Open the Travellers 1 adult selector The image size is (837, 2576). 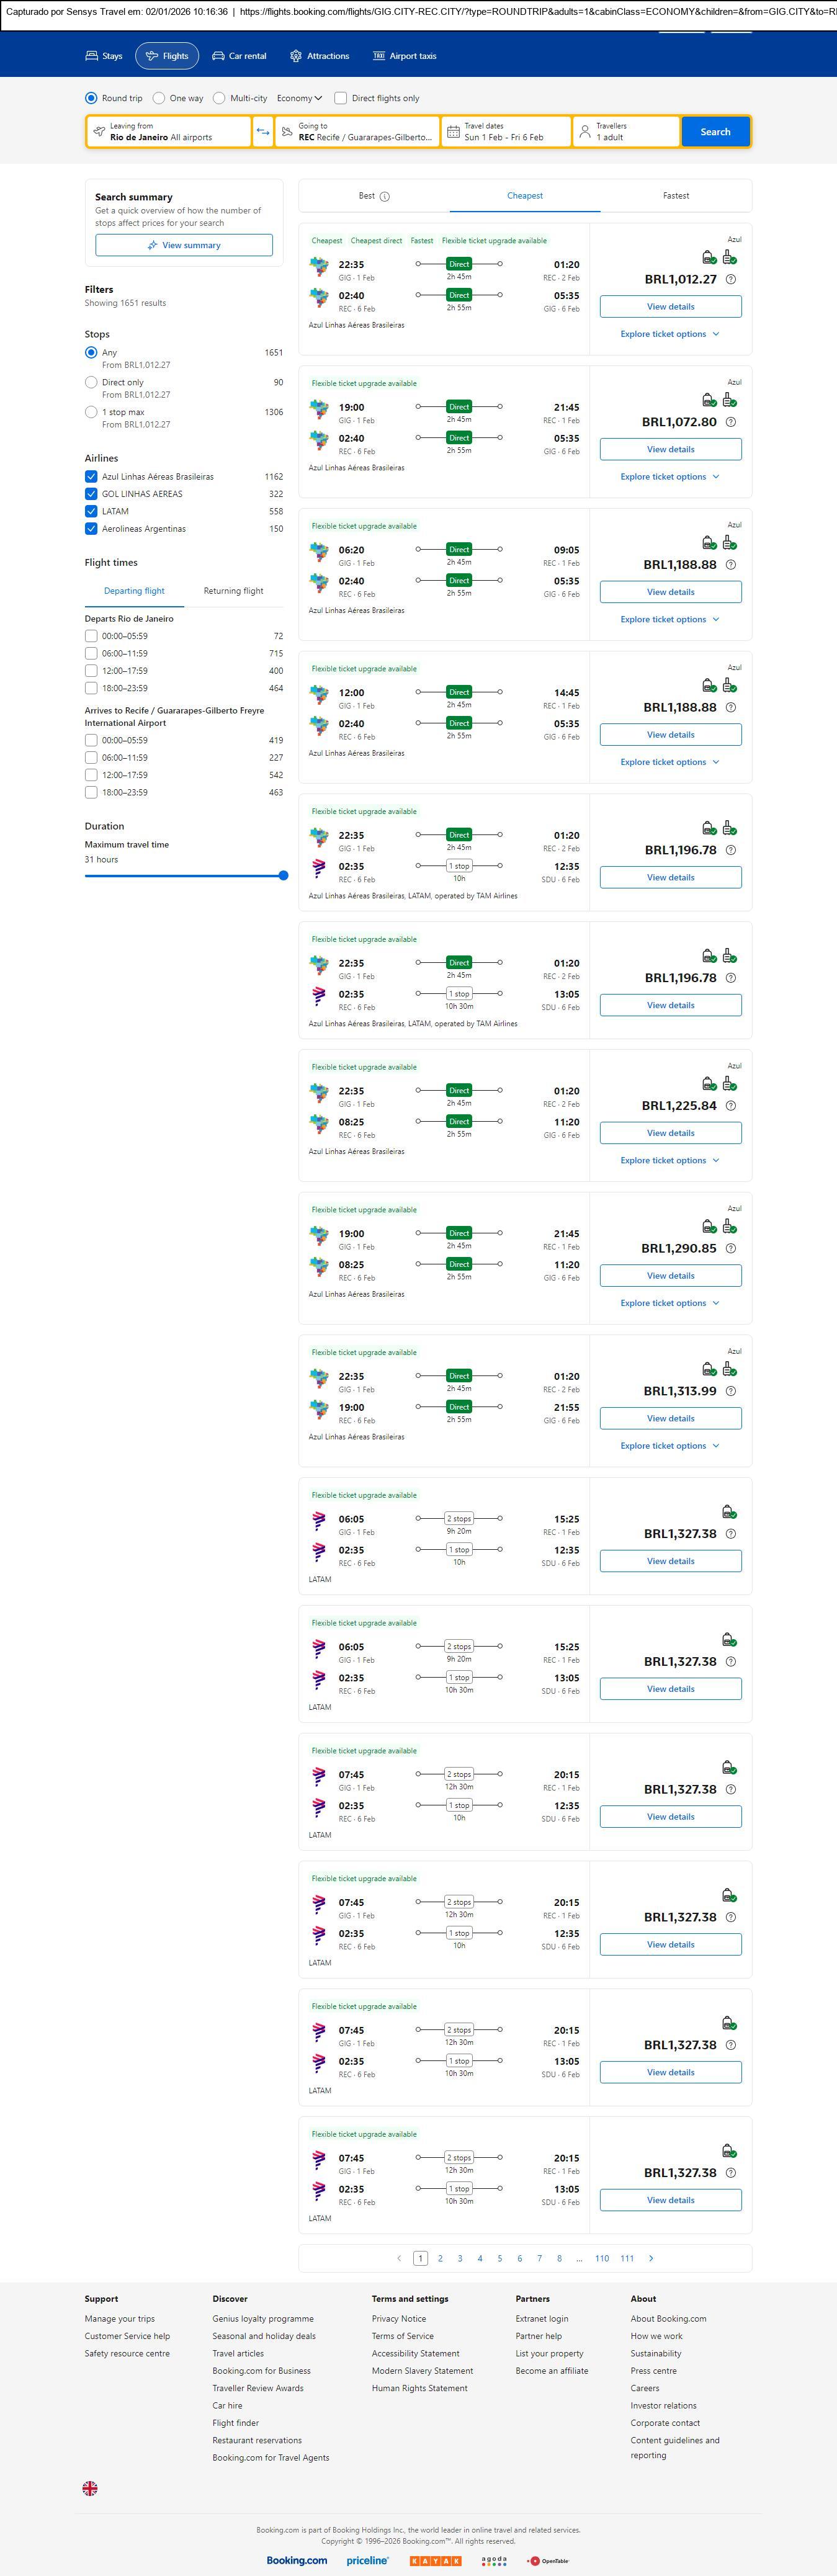tap(626, 132)
